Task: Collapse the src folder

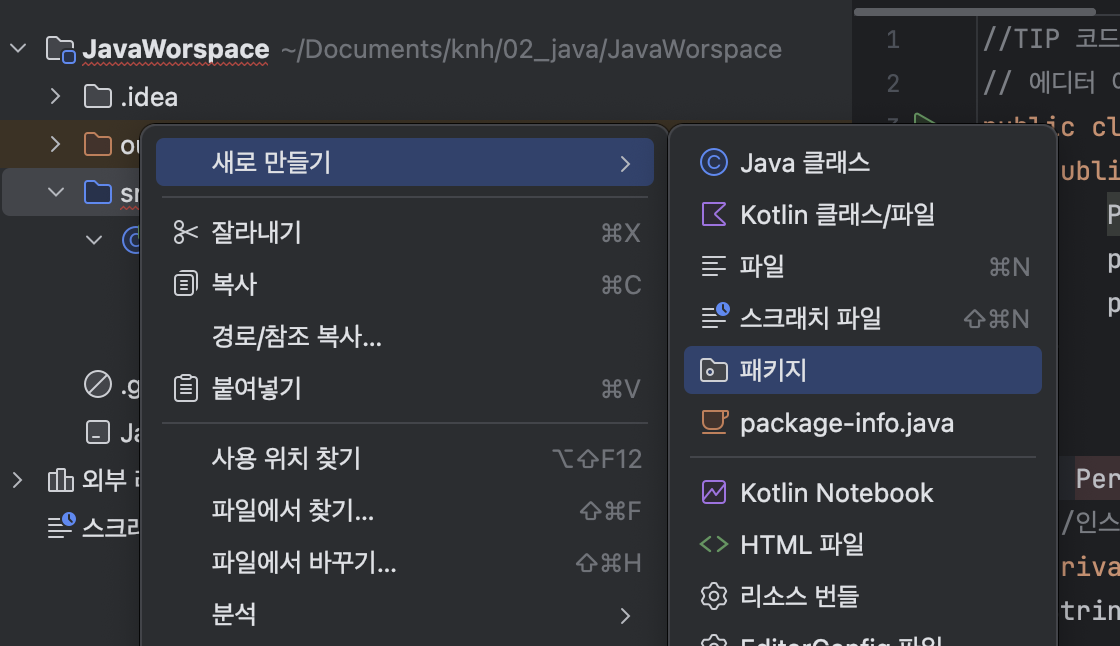Action: (x=55, y=192)
